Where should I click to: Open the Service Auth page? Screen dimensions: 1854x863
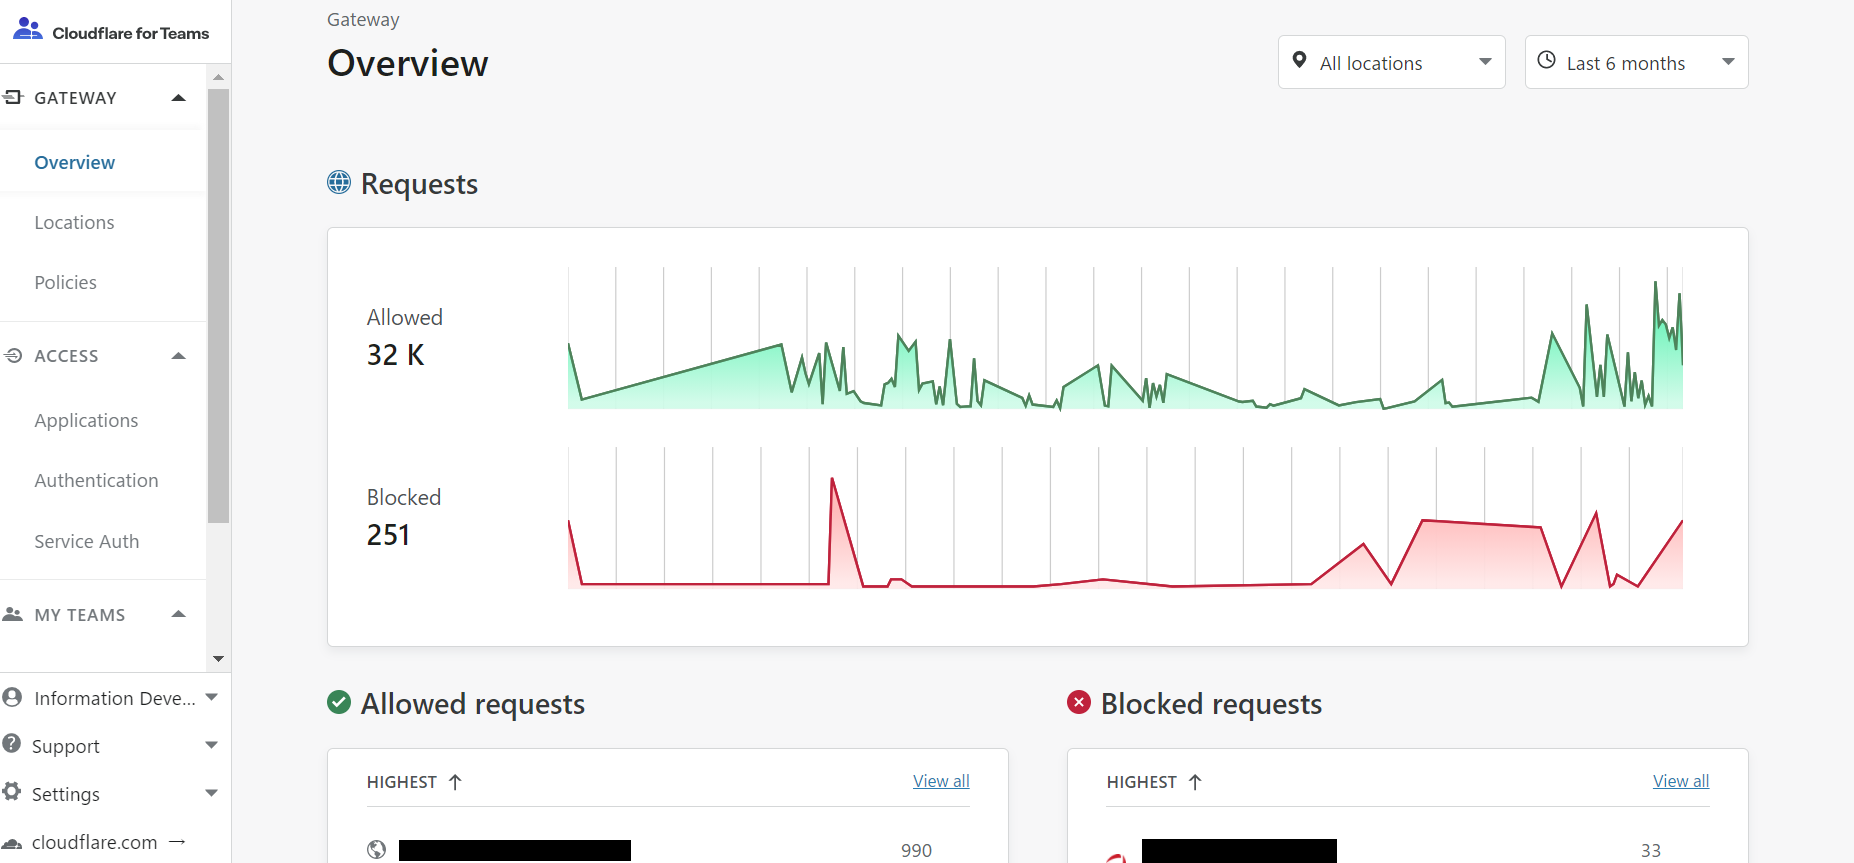pyautogui.click(x=86, y=541)
